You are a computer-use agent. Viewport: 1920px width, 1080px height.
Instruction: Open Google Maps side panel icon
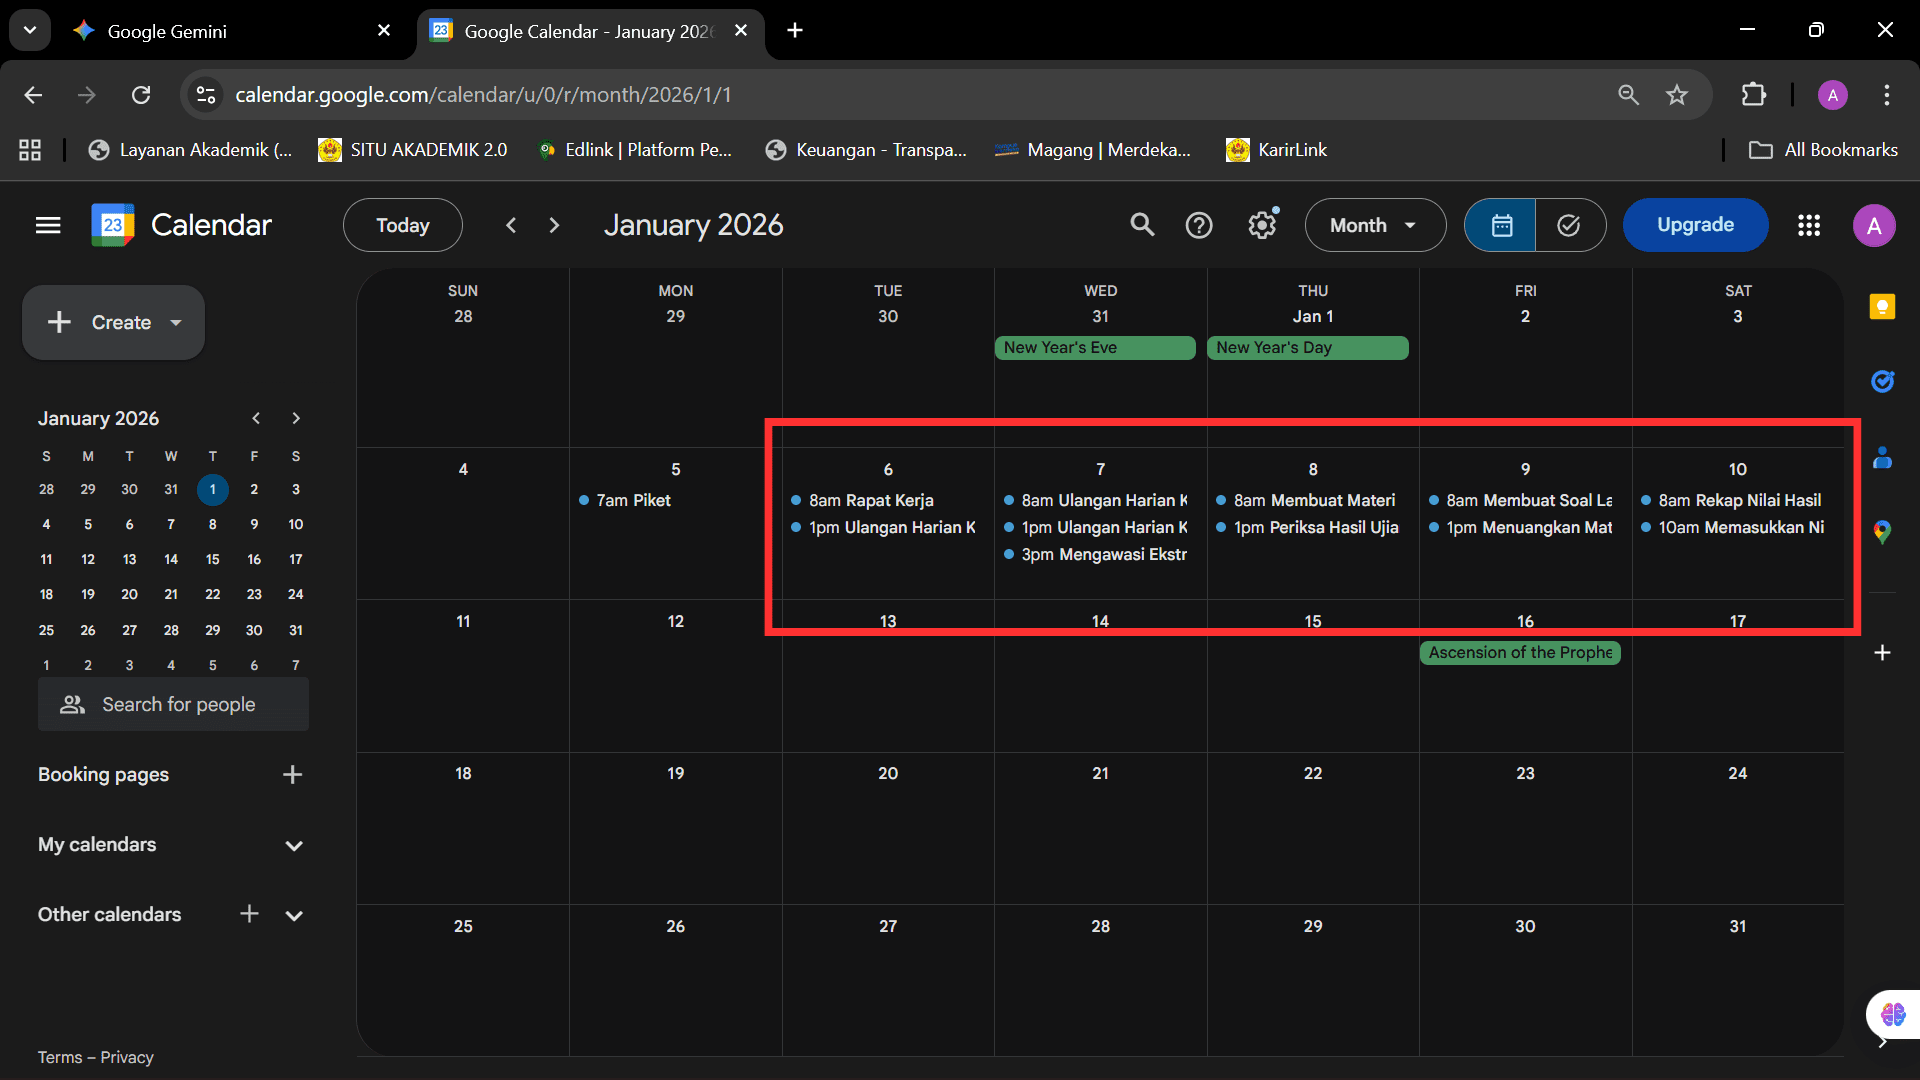point(1882,532)
